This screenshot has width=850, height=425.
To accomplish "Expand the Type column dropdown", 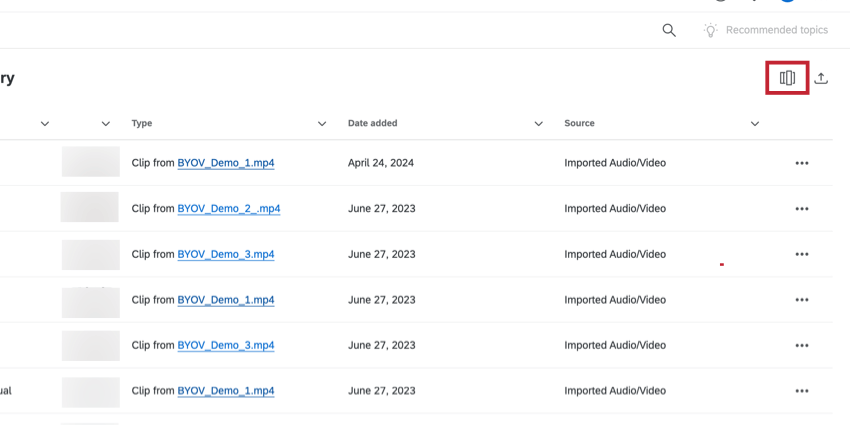I will 322,124.
